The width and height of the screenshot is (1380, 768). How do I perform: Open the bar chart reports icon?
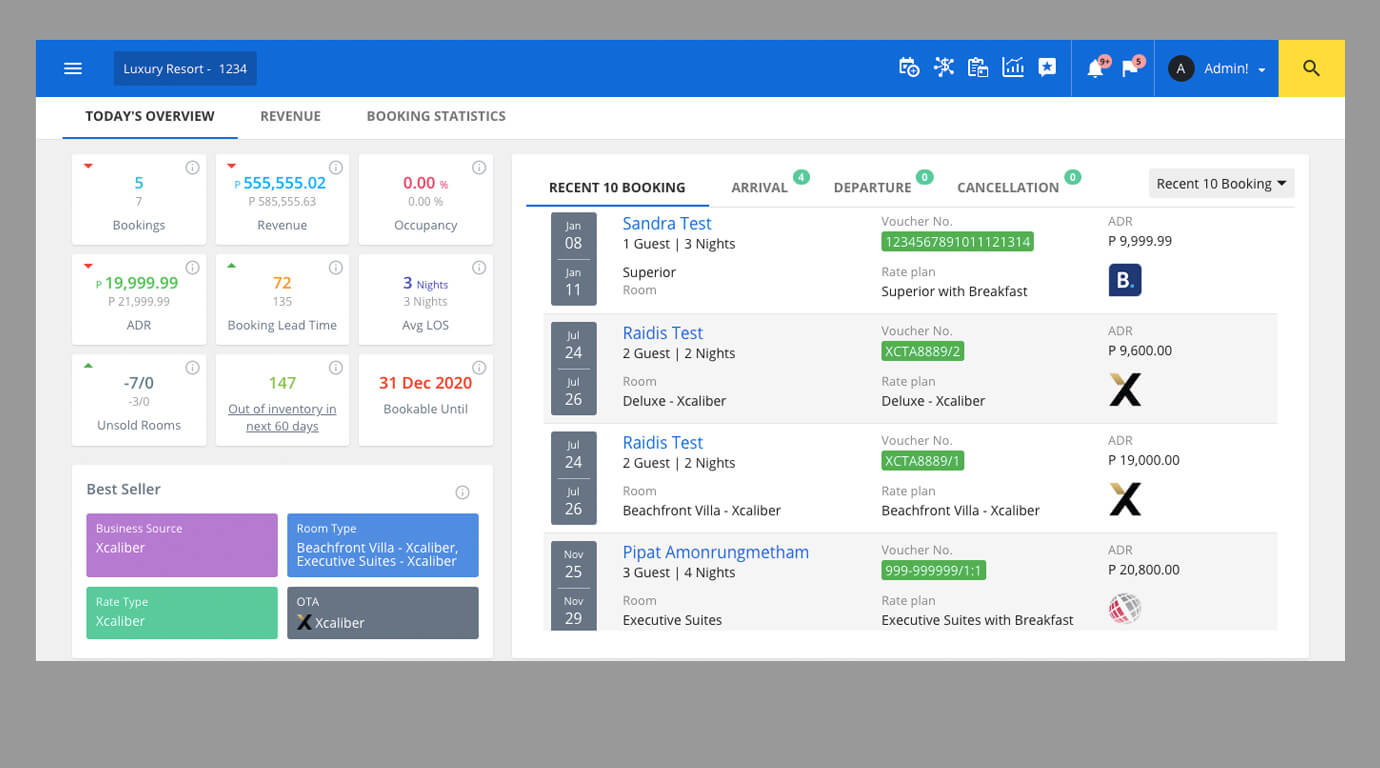[x=1013, y=68]
